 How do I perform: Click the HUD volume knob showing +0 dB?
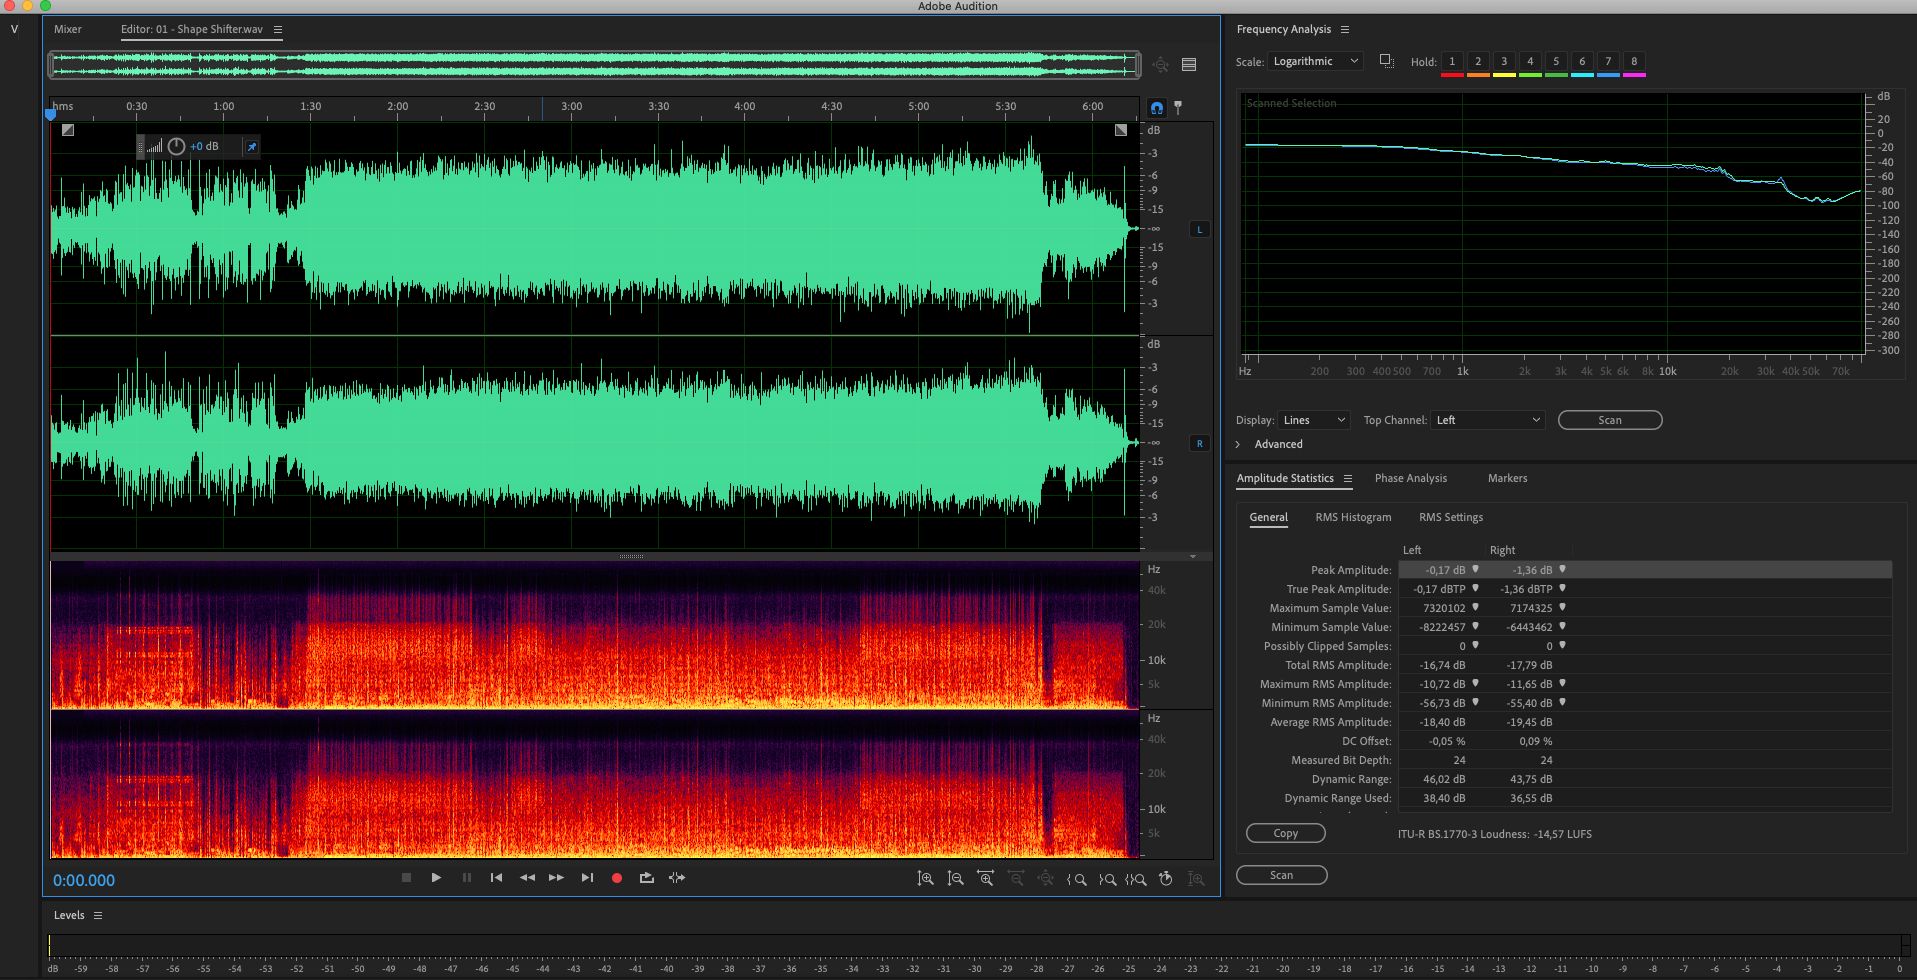point(176,146)
